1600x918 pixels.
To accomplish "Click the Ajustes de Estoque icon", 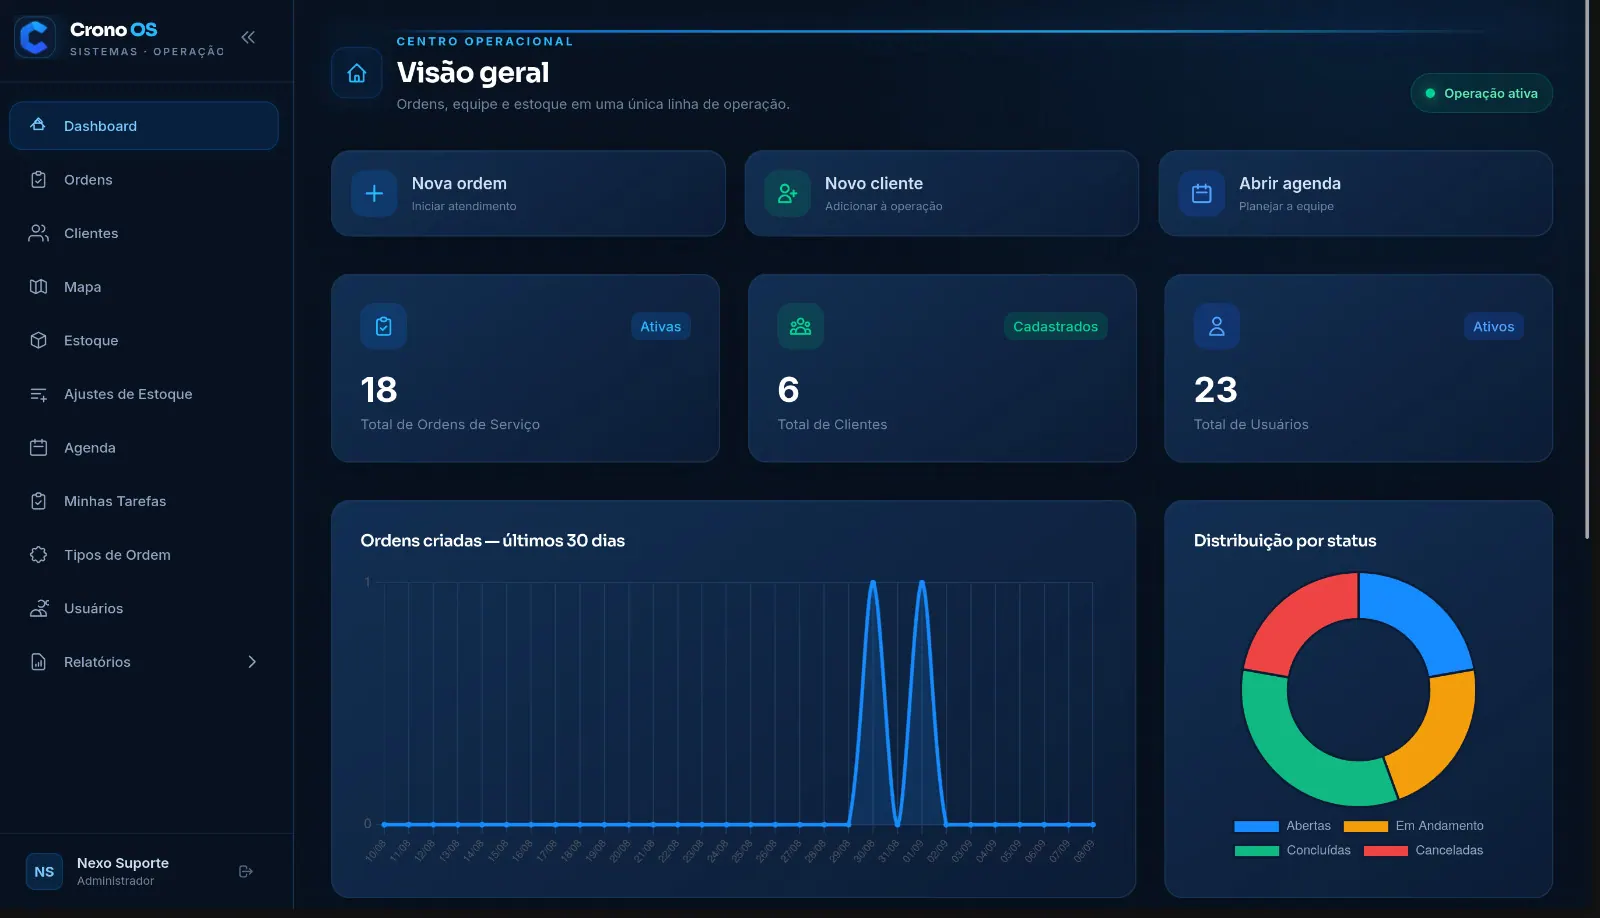I will click(x=39, y=394).
